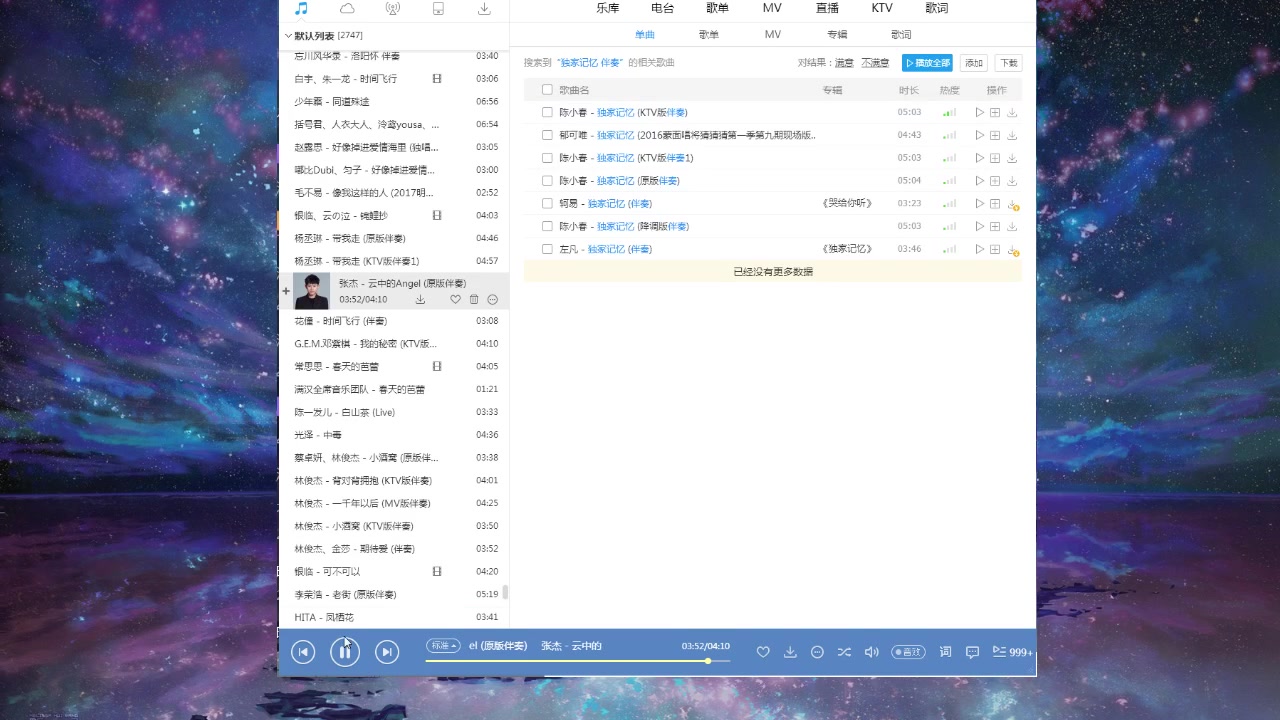Click the 播放全部 button
The width and height of the screenshot is (1280, 720).
point(927,63)
